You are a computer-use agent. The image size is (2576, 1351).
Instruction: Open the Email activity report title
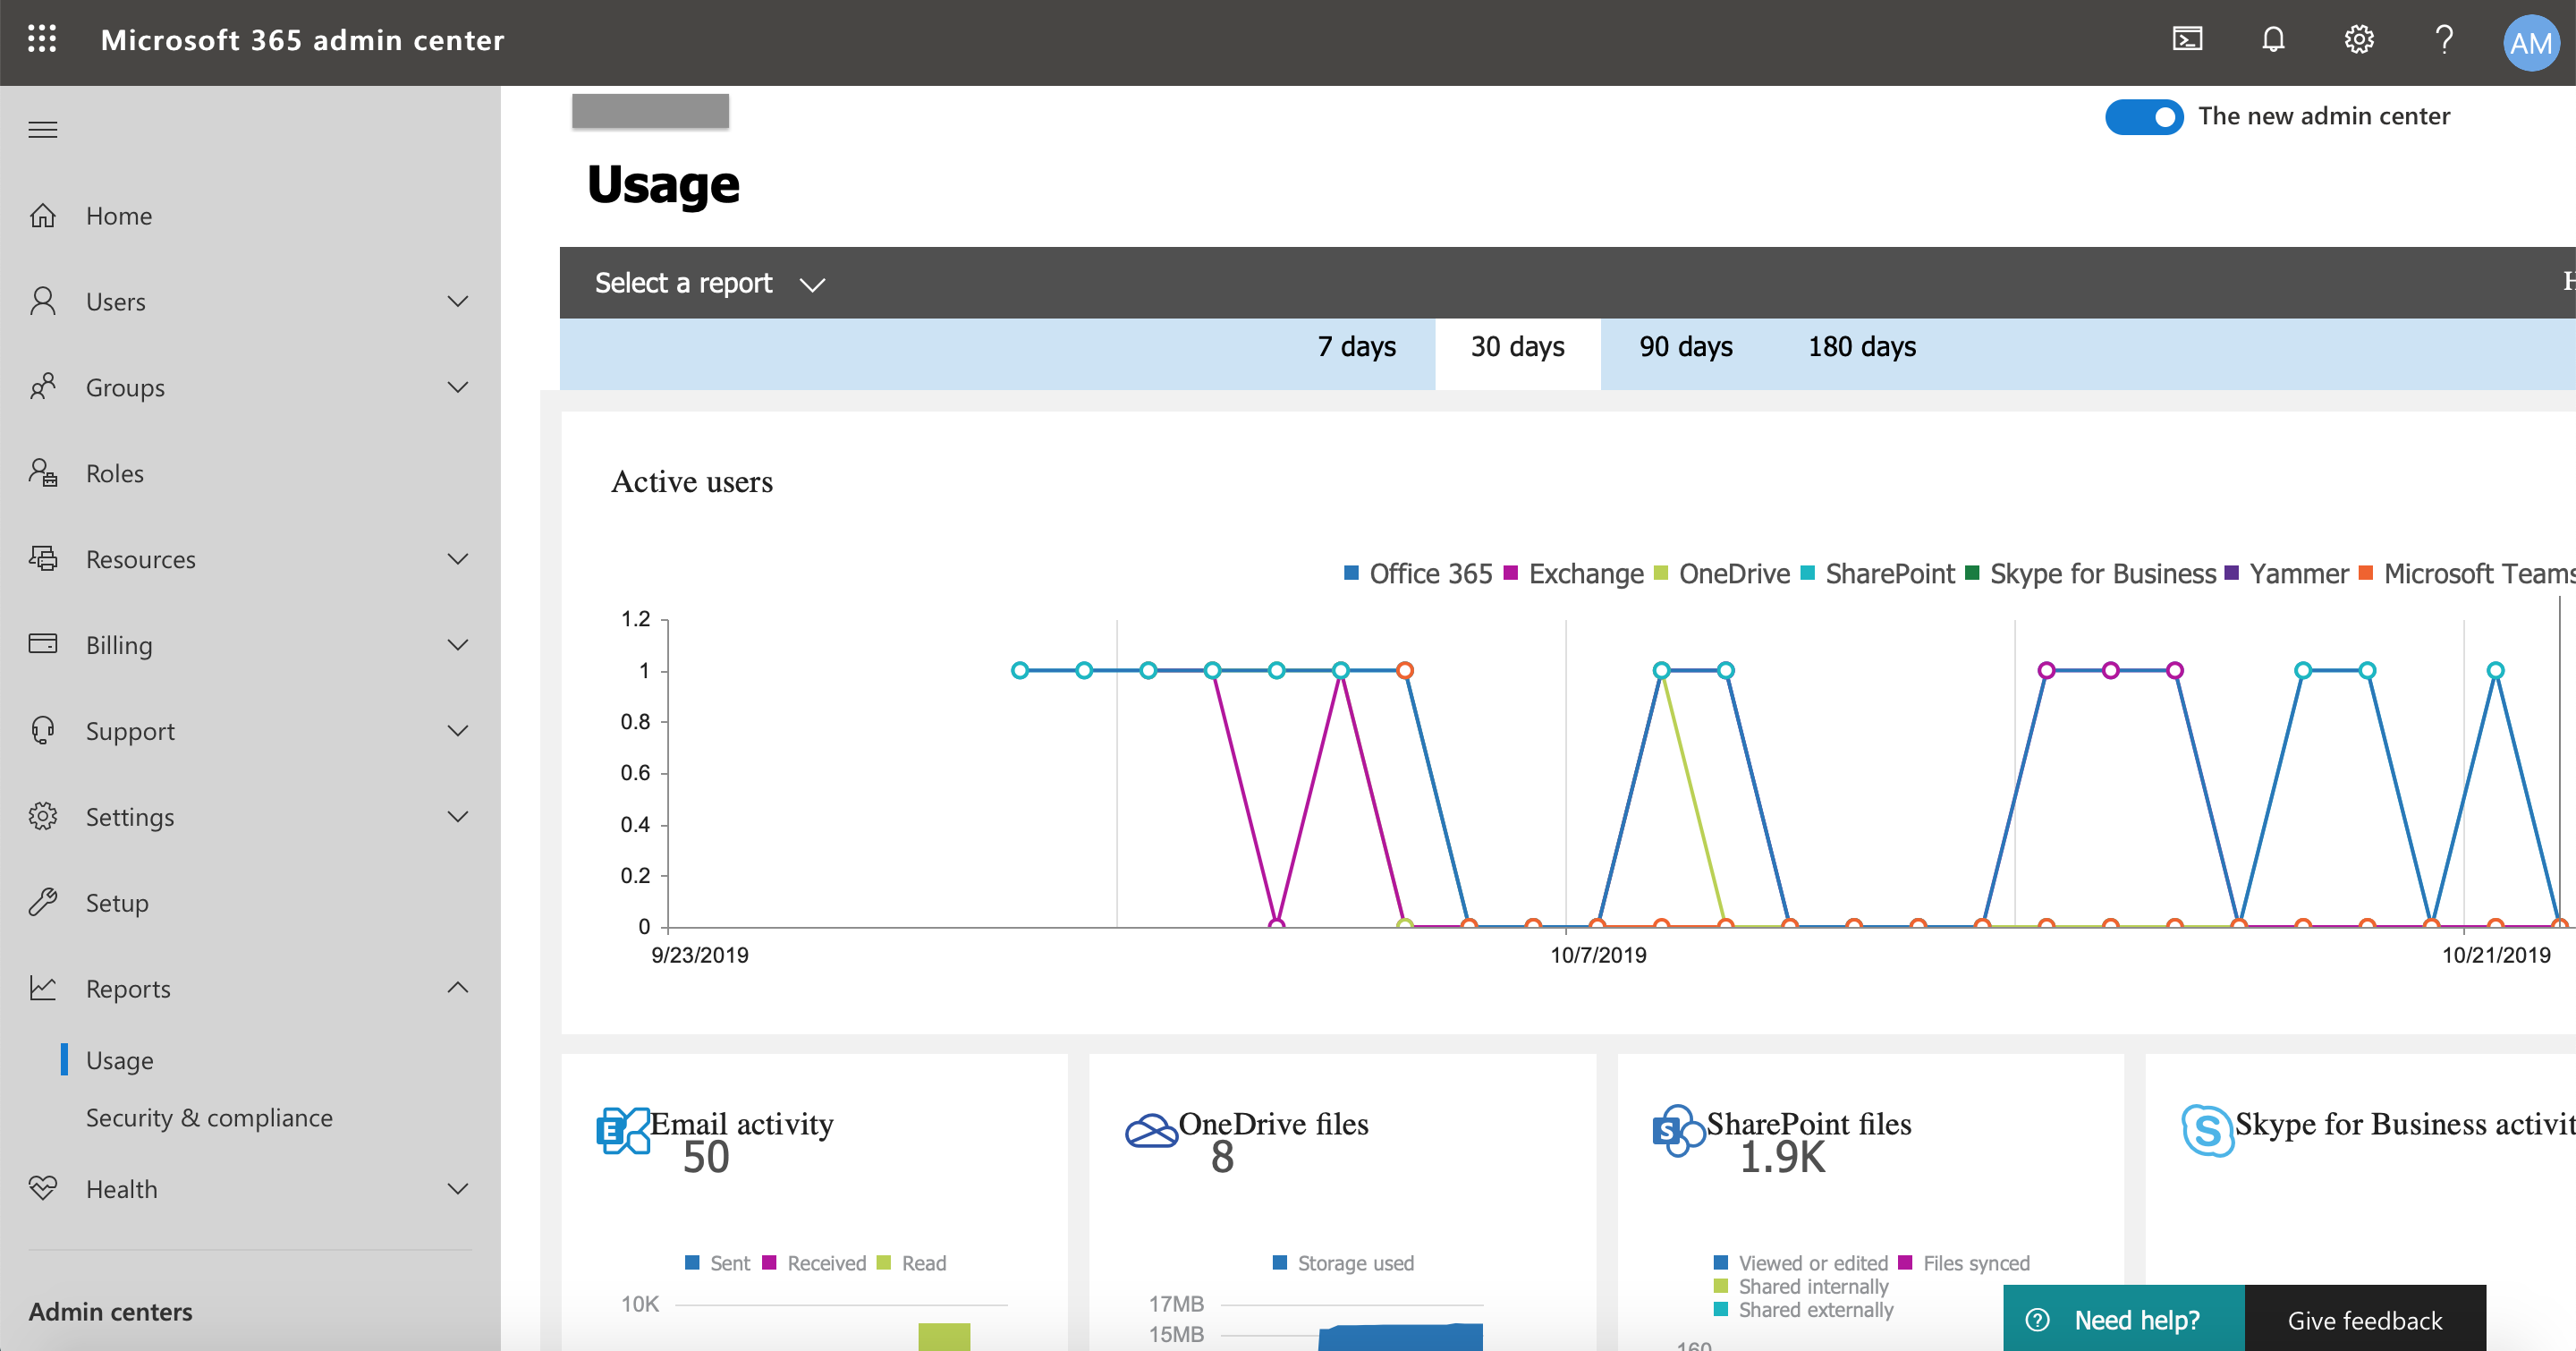[742, 1124]
